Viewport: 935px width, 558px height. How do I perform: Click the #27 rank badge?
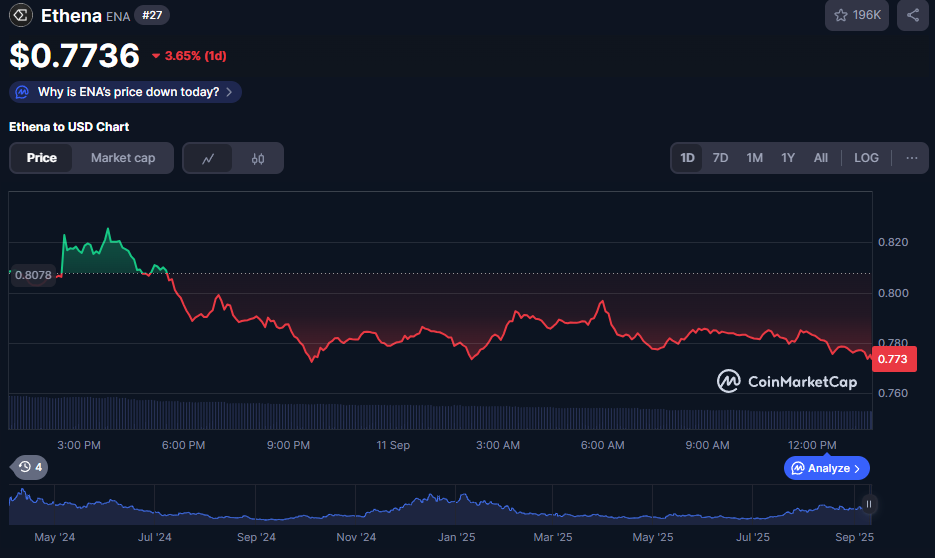click(152, 15)
